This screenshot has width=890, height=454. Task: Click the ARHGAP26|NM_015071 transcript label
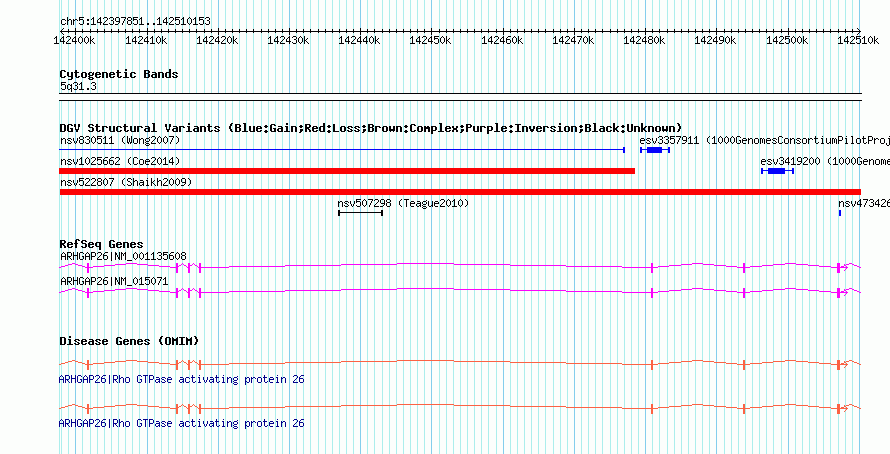[x=114, y=281]
